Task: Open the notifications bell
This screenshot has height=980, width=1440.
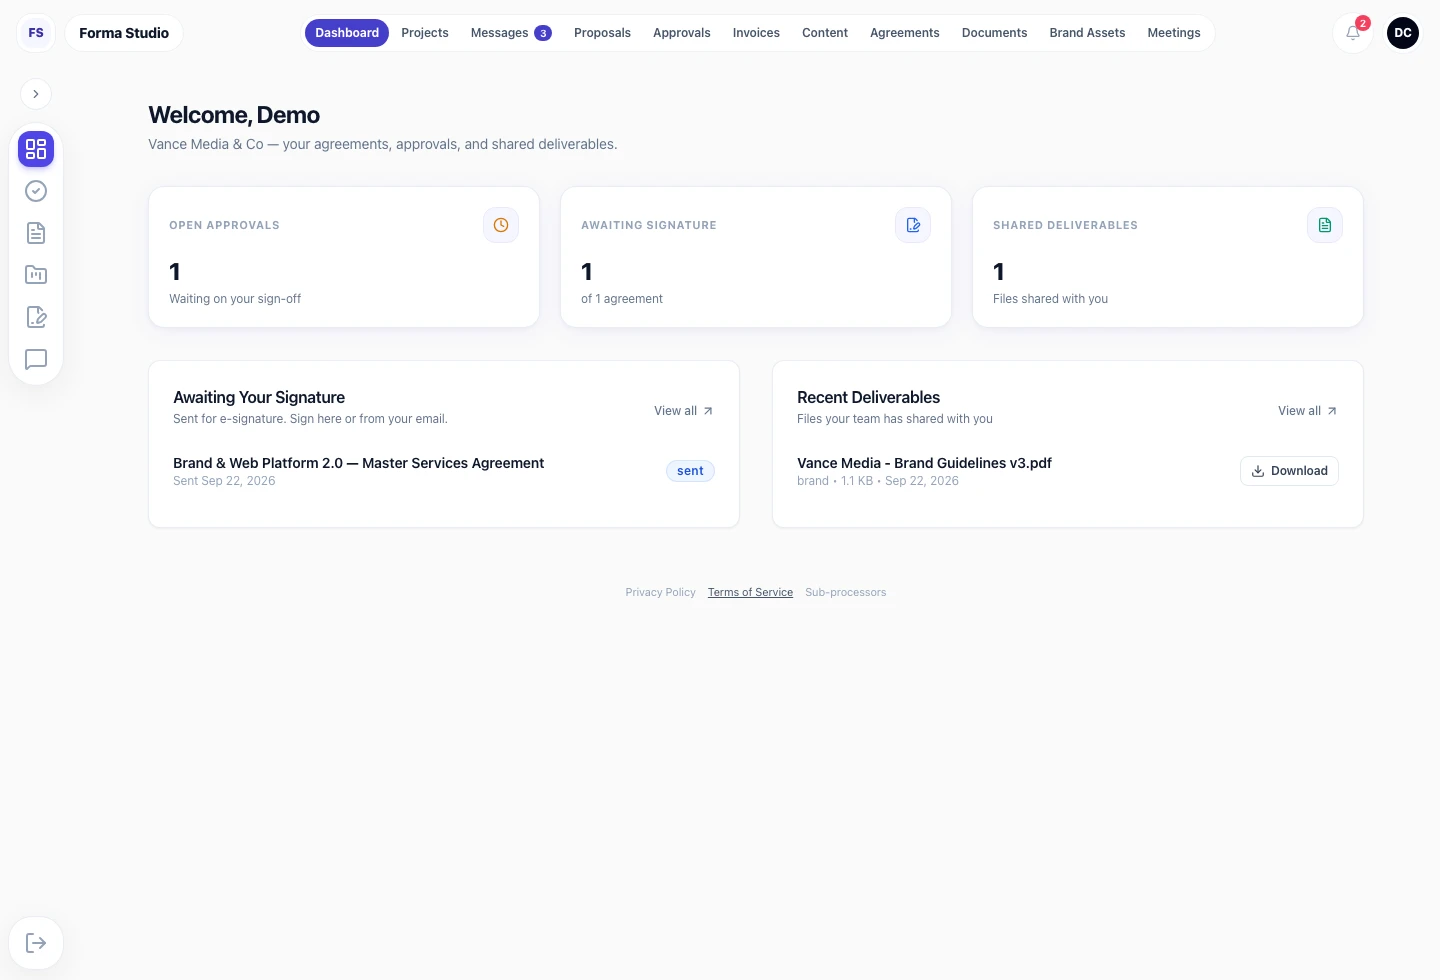Action: 1353,33
